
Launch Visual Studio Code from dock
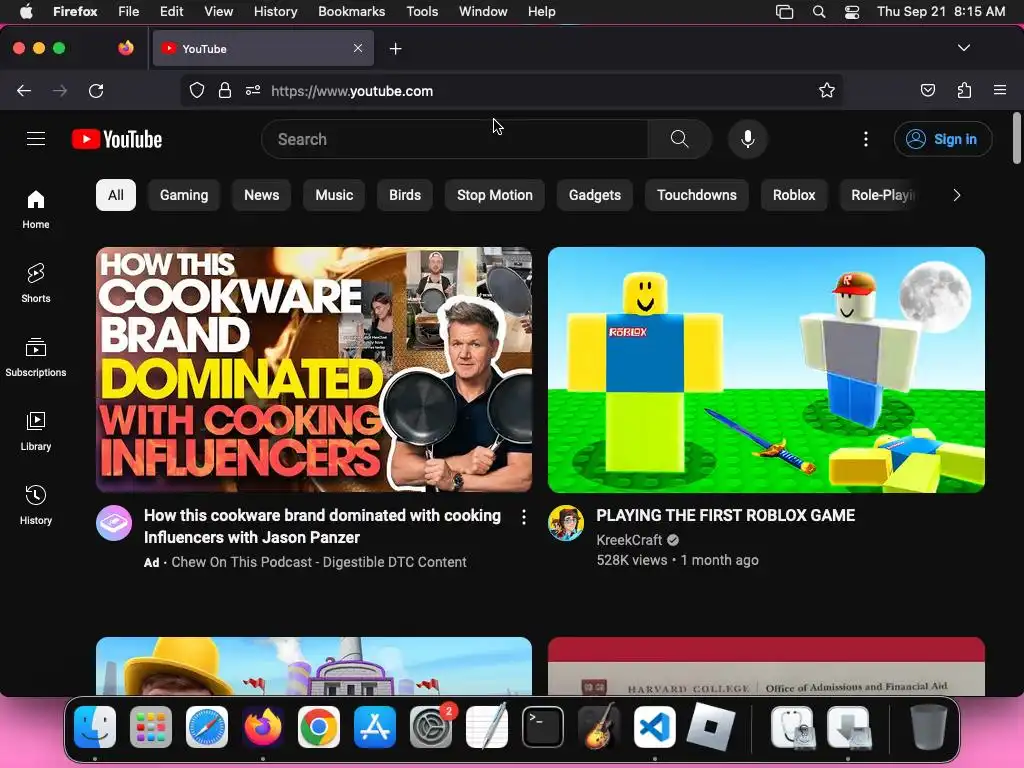point(655,727)
